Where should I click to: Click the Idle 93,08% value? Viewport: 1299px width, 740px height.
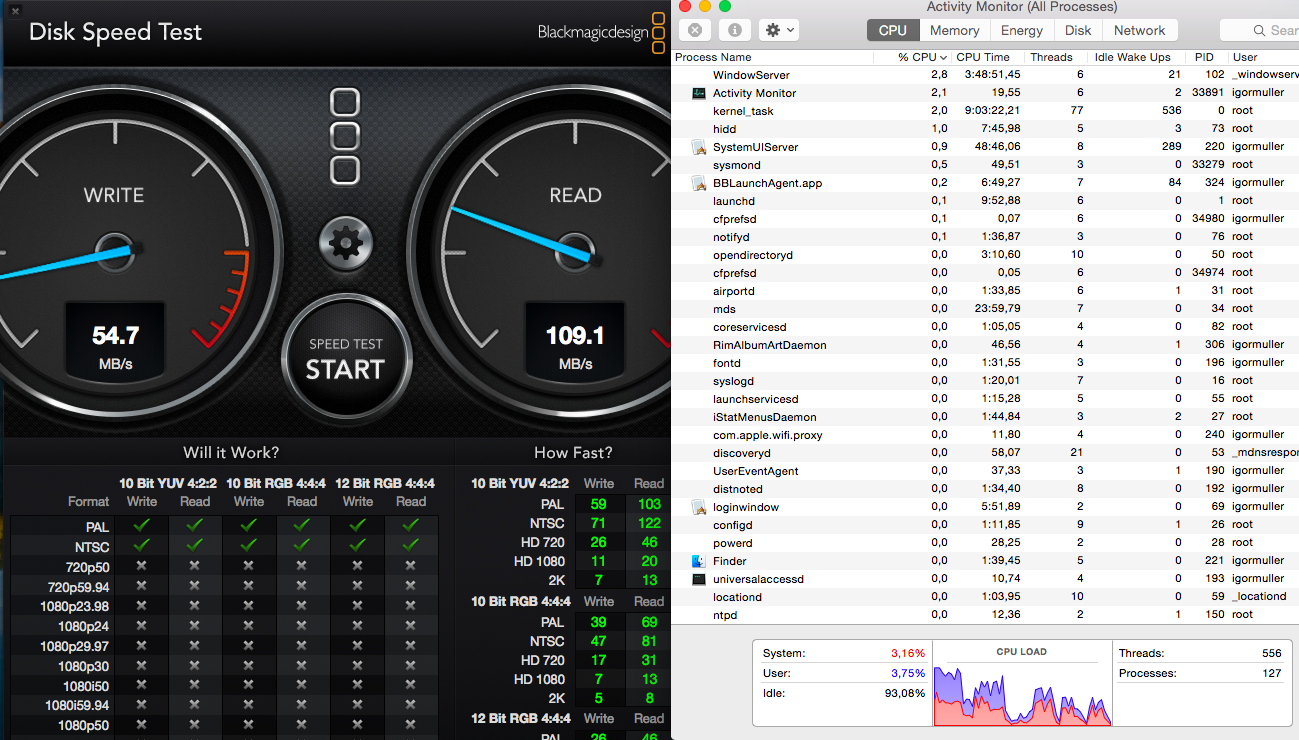(x=907, y=693)
